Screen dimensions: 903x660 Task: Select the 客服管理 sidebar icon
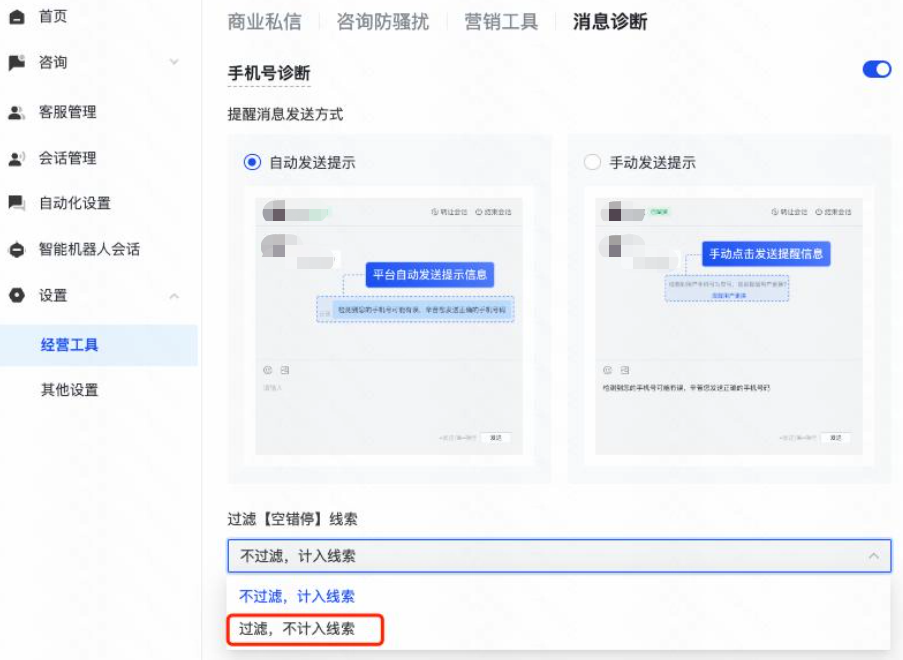click(x=15, y=112)
